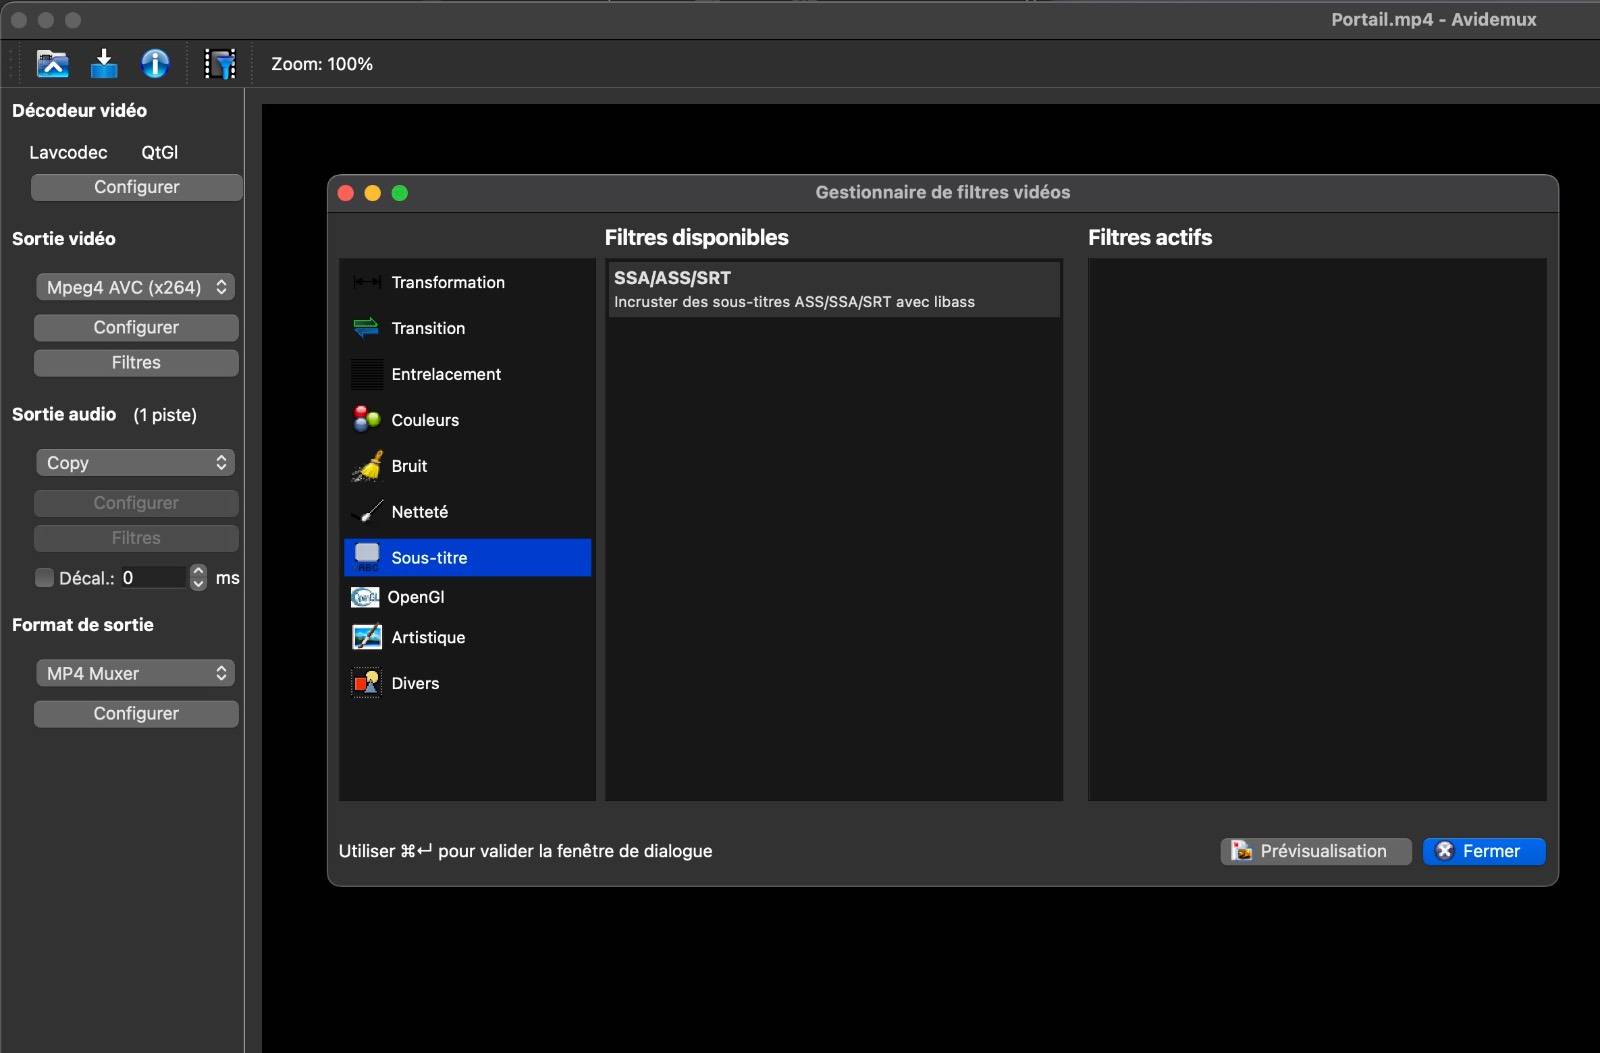
Task: Select the SSA/ASS/SRT subtitle filter
Action: 833,289
